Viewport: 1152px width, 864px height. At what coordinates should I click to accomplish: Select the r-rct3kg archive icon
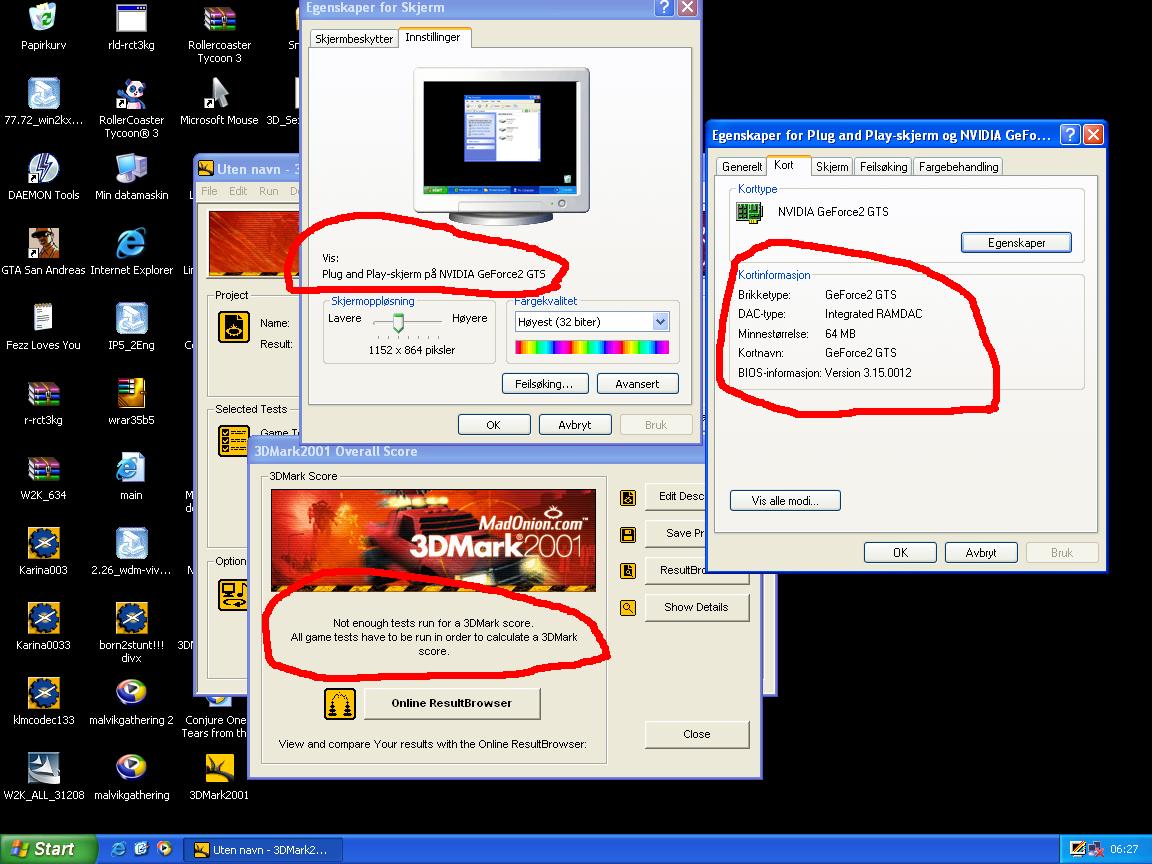tap(43, 393)
